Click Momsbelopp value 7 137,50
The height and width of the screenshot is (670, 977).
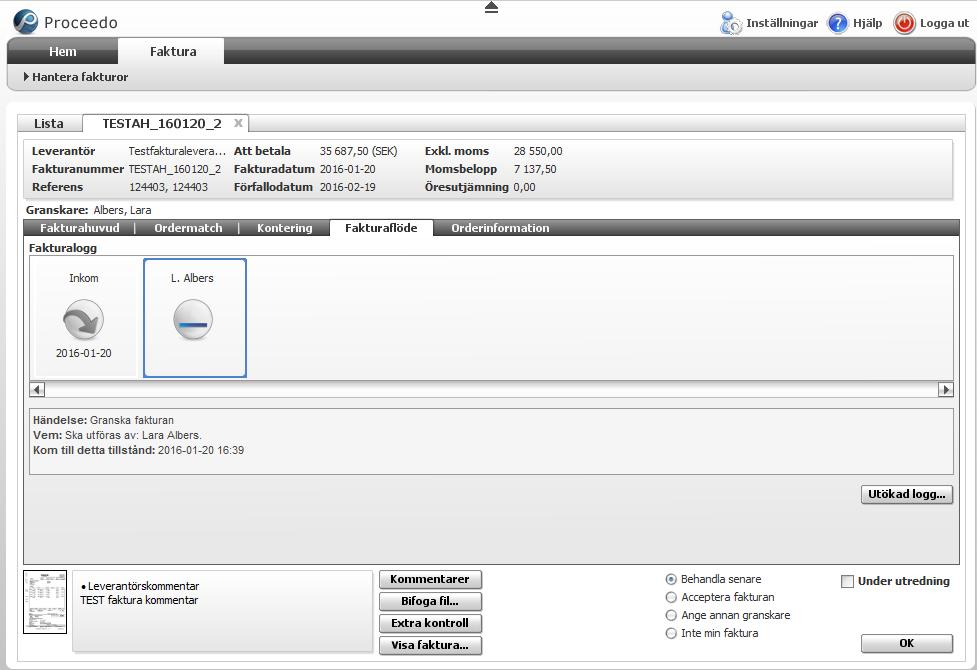(x=535, y=169)
